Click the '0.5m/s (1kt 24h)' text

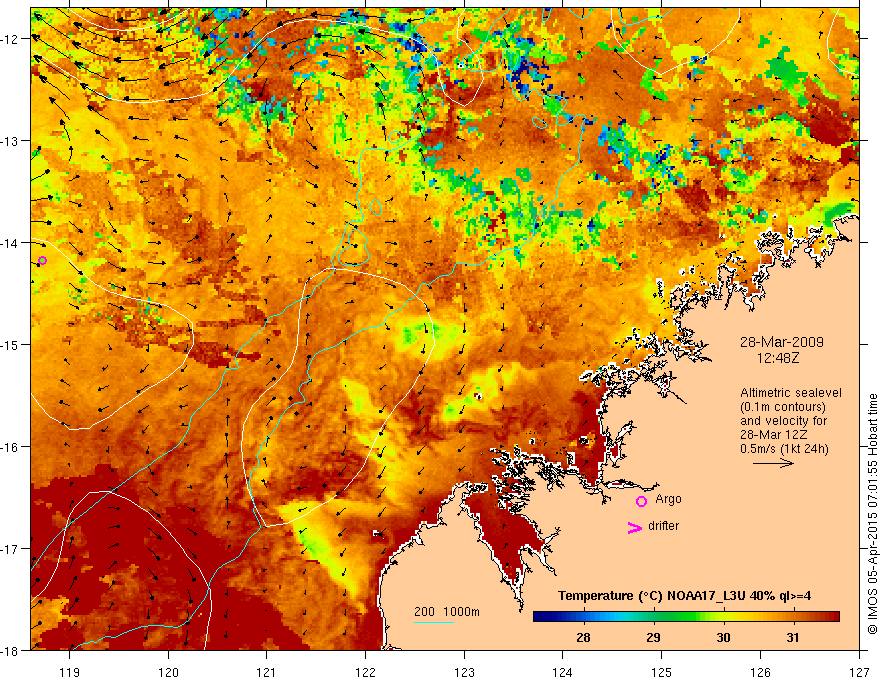[785, 449]
